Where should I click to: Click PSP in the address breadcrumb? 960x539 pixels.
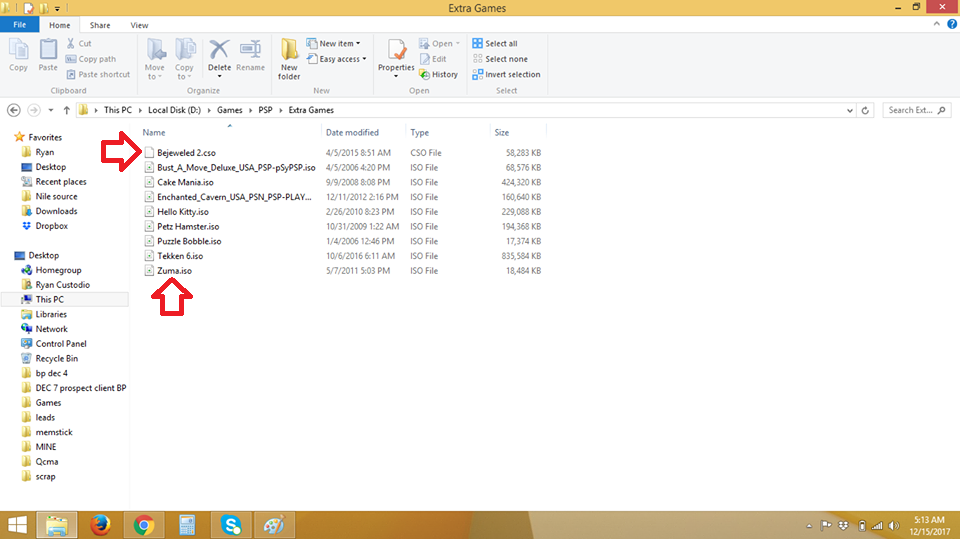pos(265,110)
